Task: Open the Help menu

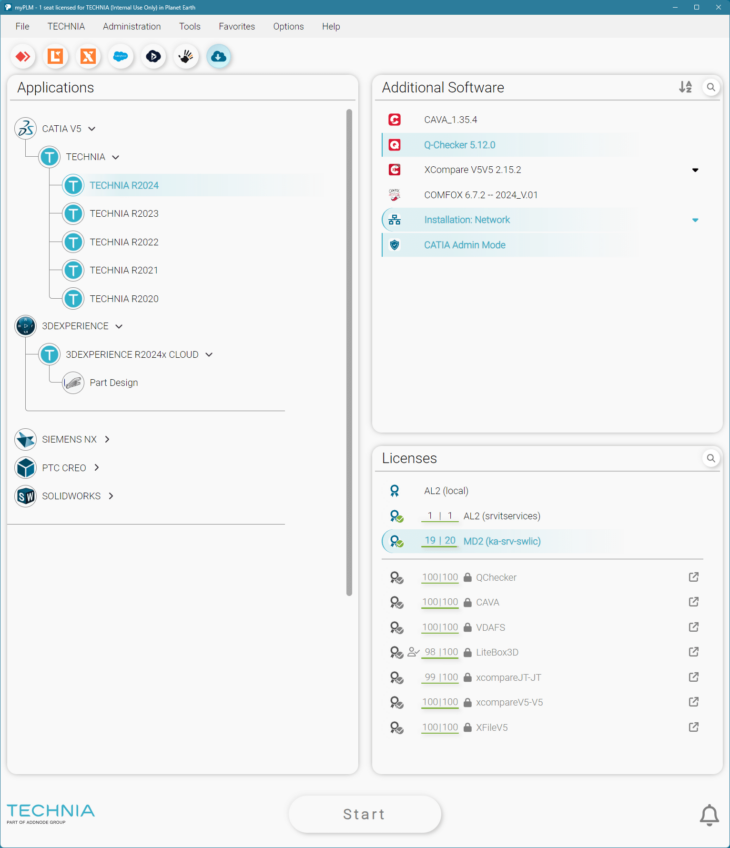Action: [x=331, y=26]
